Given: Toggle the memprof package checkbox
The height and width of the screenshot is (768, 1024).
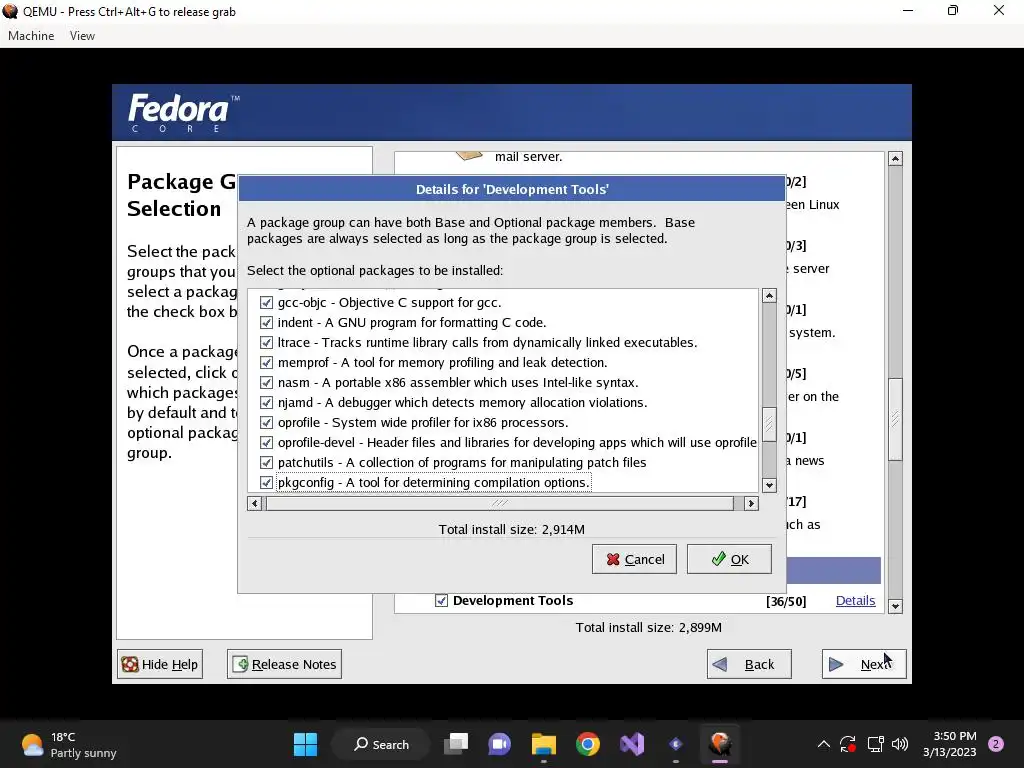Looking at the screenshot, I should pos(266,362).
